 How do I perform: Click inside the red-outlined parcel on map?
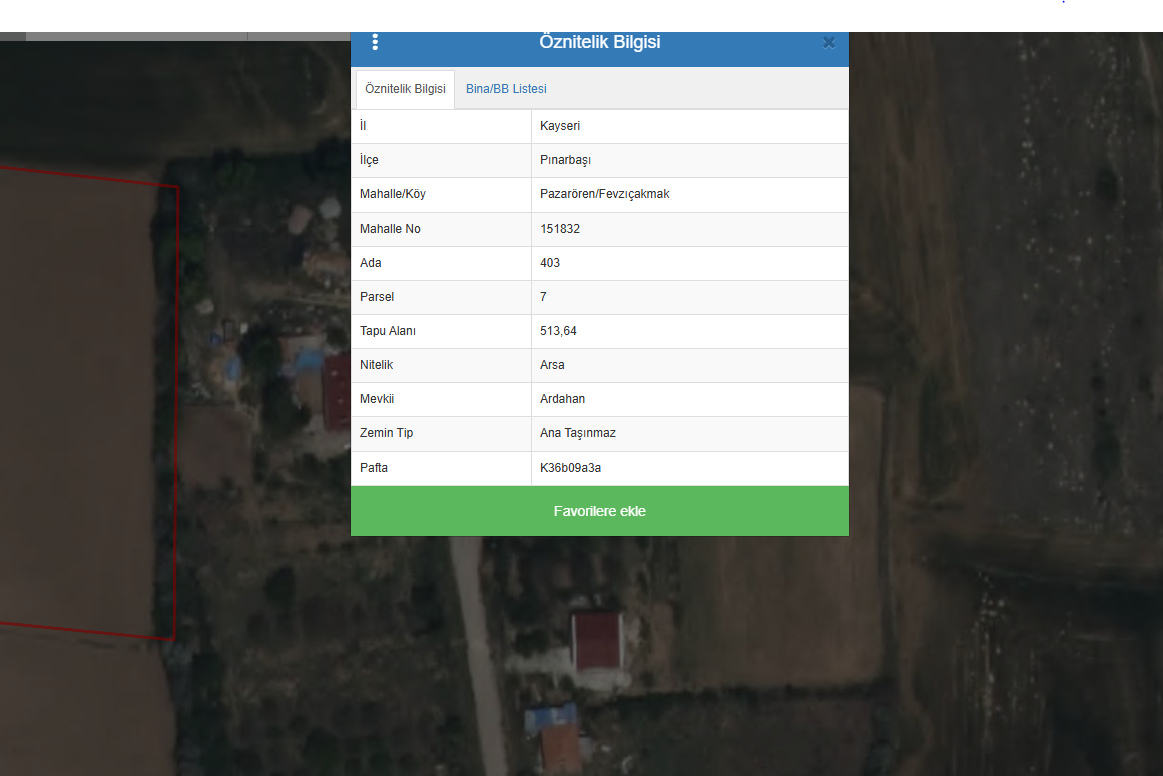click(82, 401)
